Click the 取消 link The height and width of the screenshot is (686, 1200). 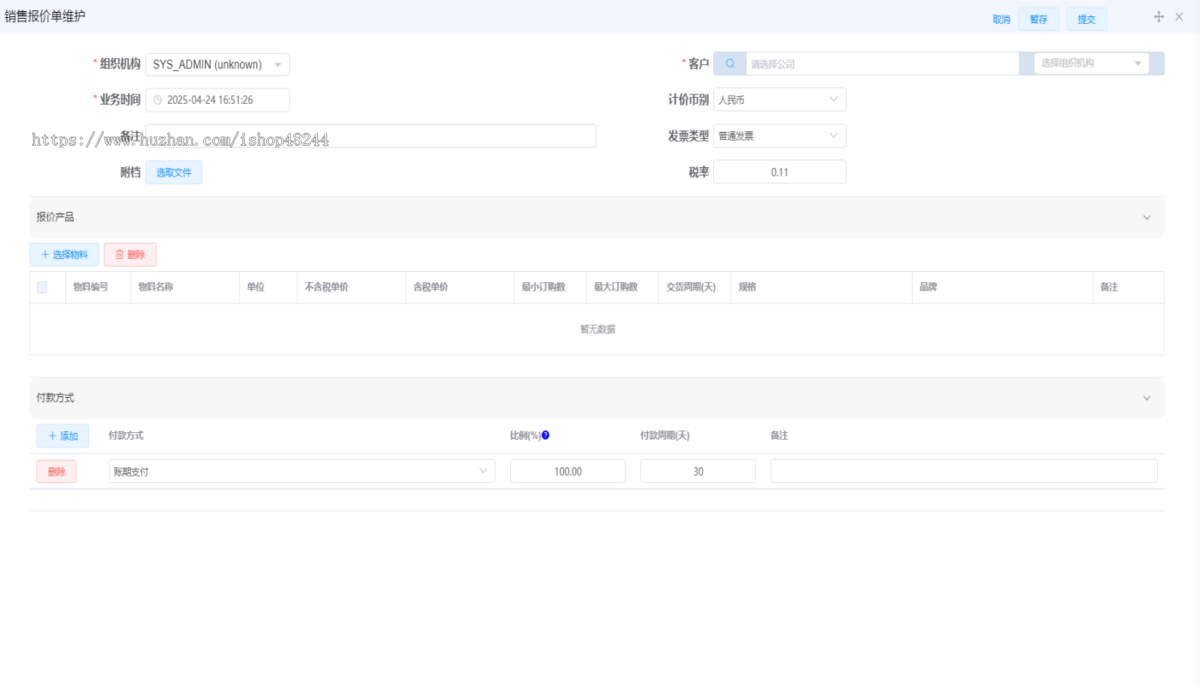coord(1001,19)
